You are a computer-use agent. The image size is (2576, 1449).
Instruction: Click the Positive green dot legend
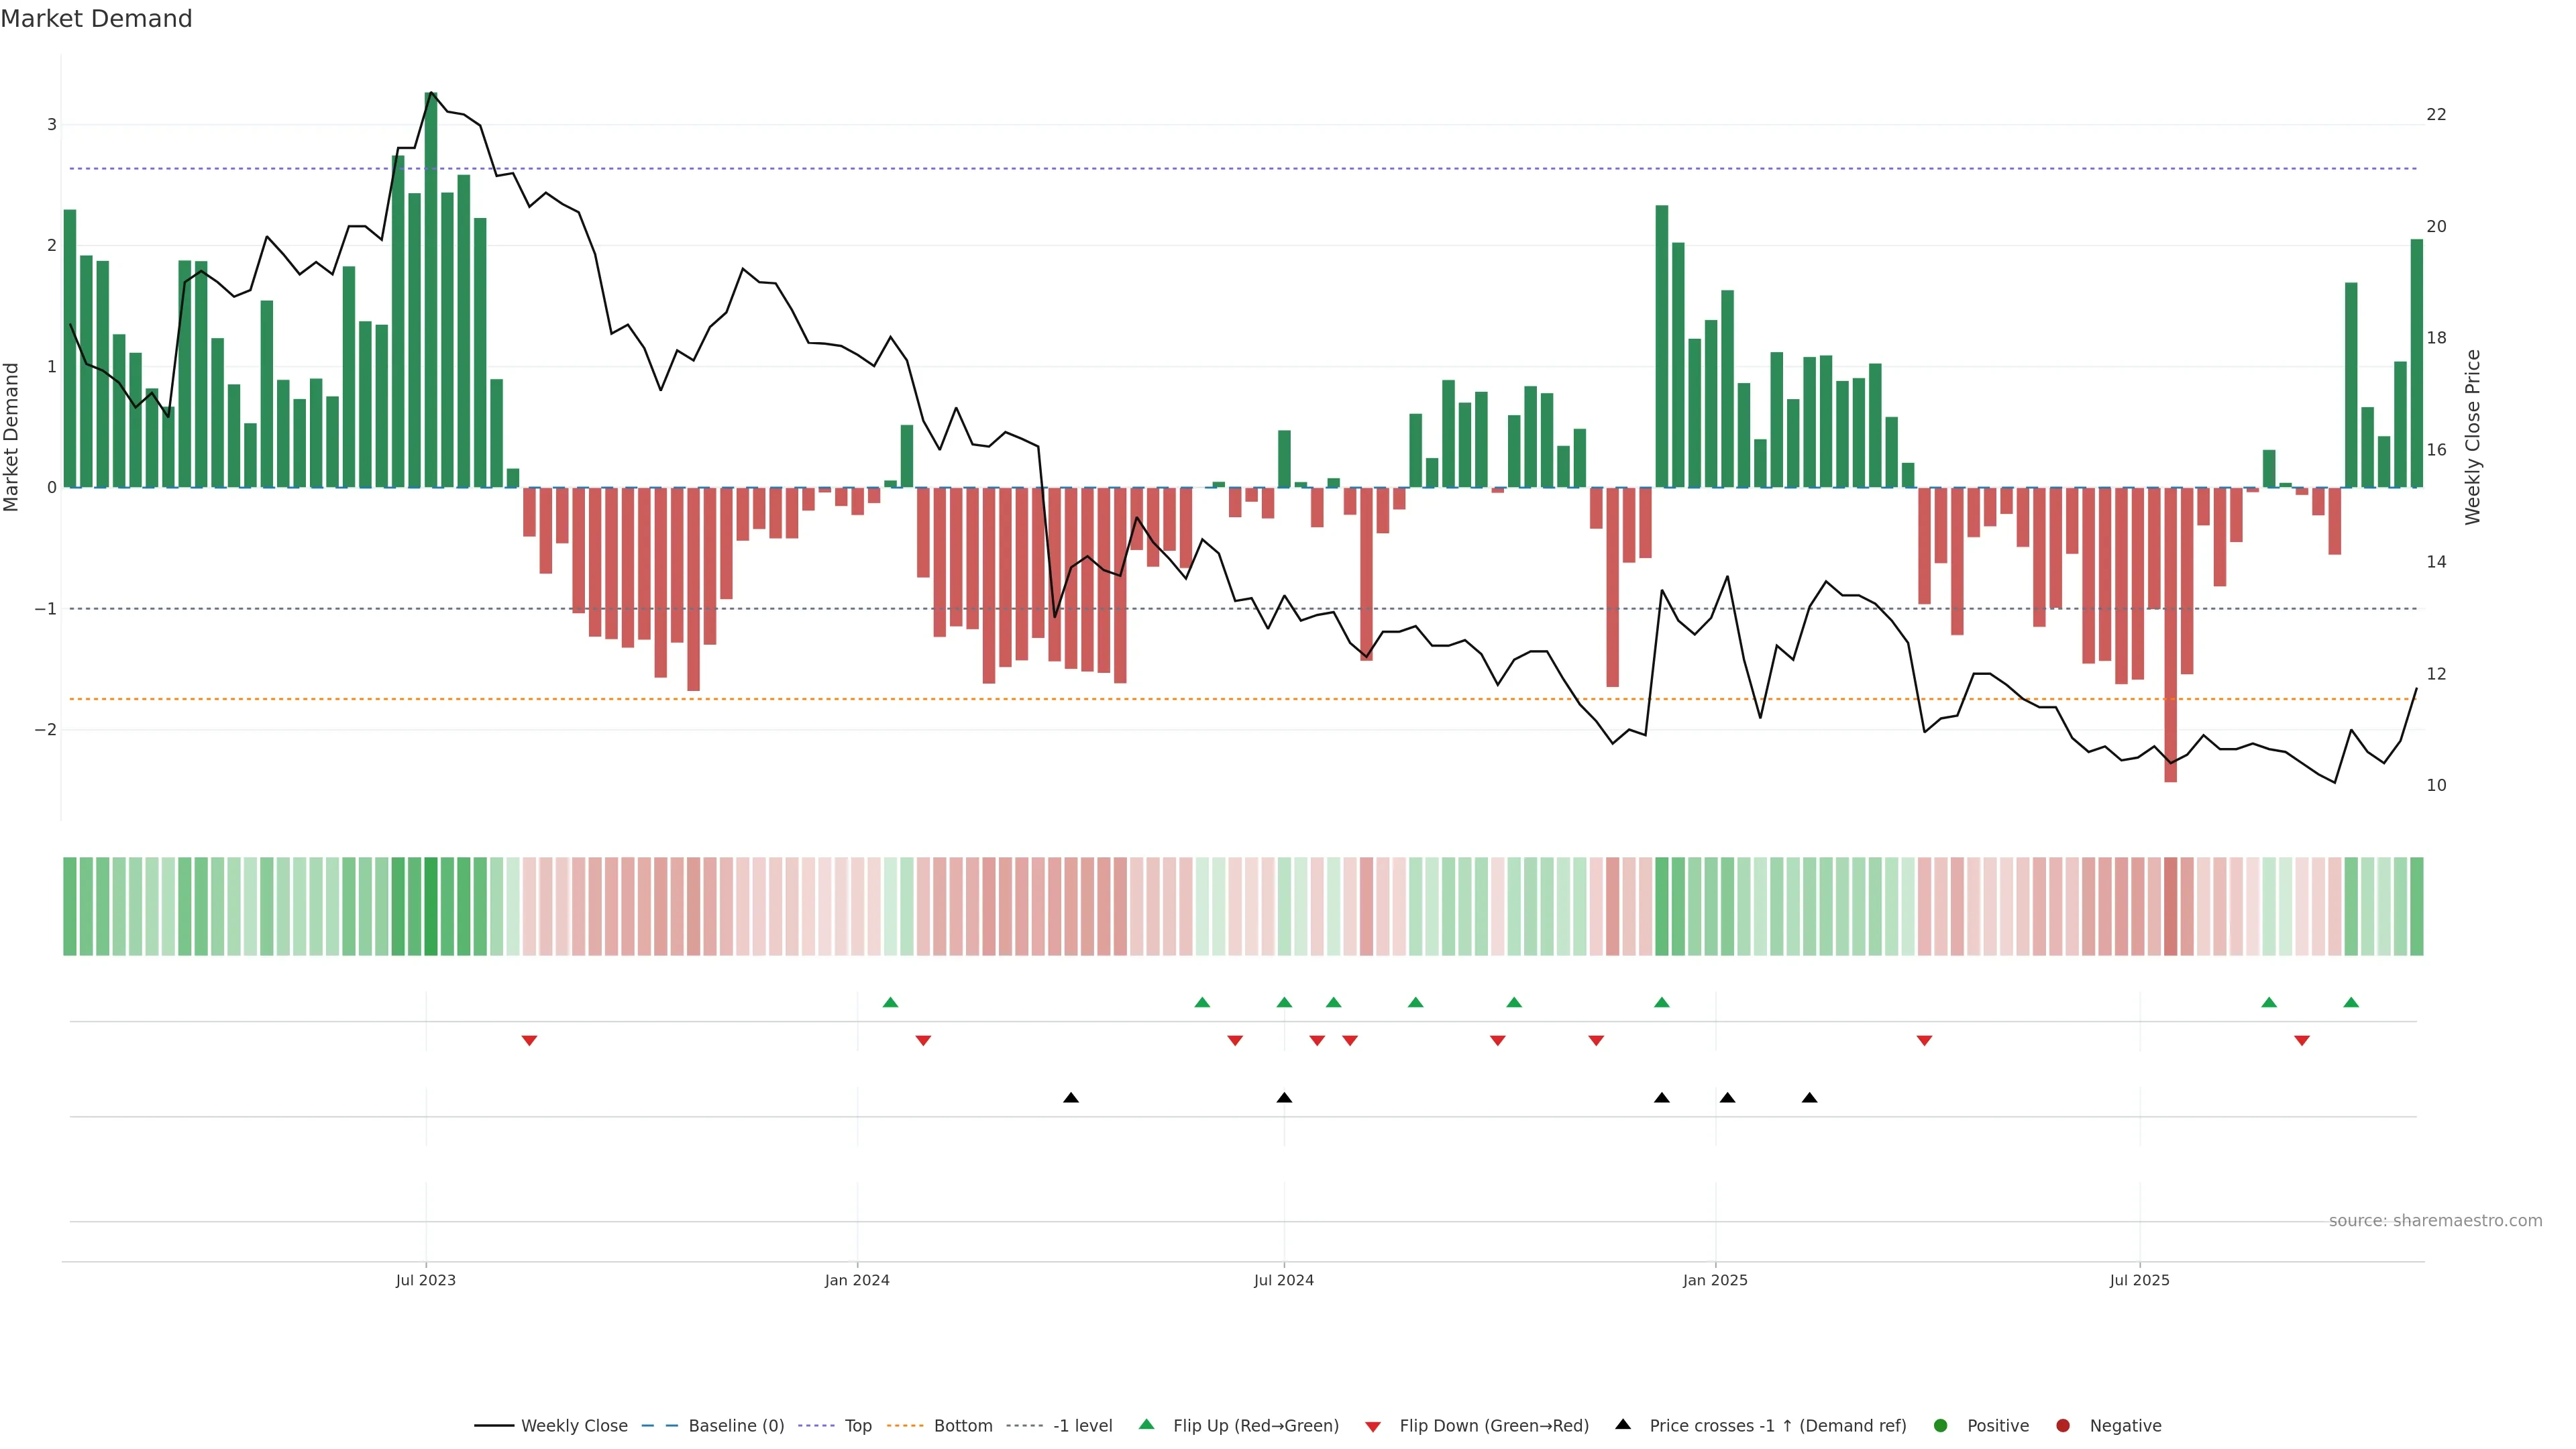click(1941, 1426)
